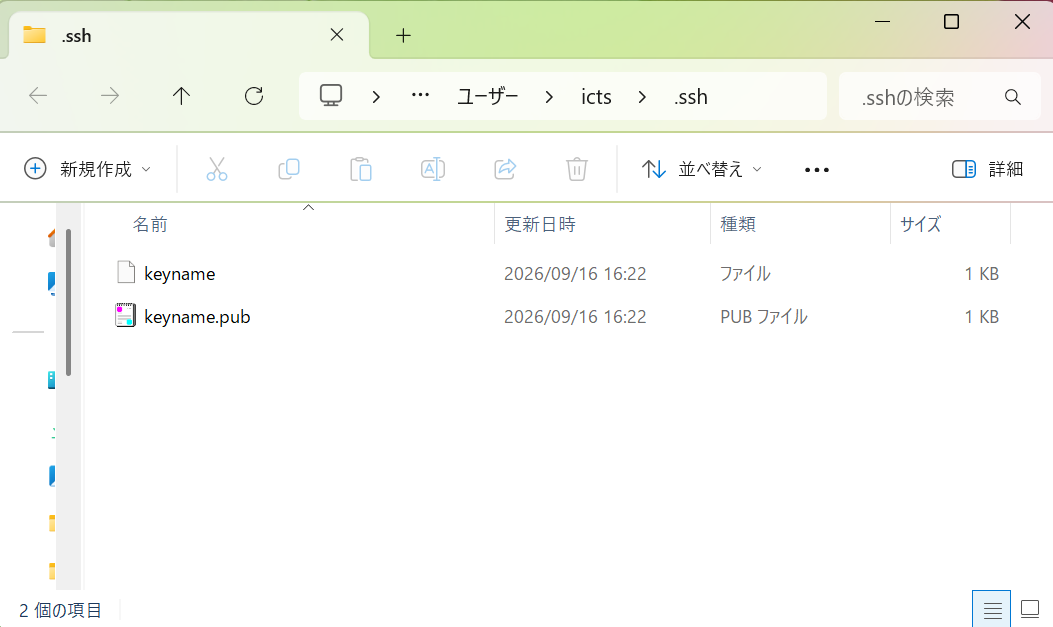Click the keyname.pub file icon
Screen dimensions: 1053x627
(x=126, y=315)
